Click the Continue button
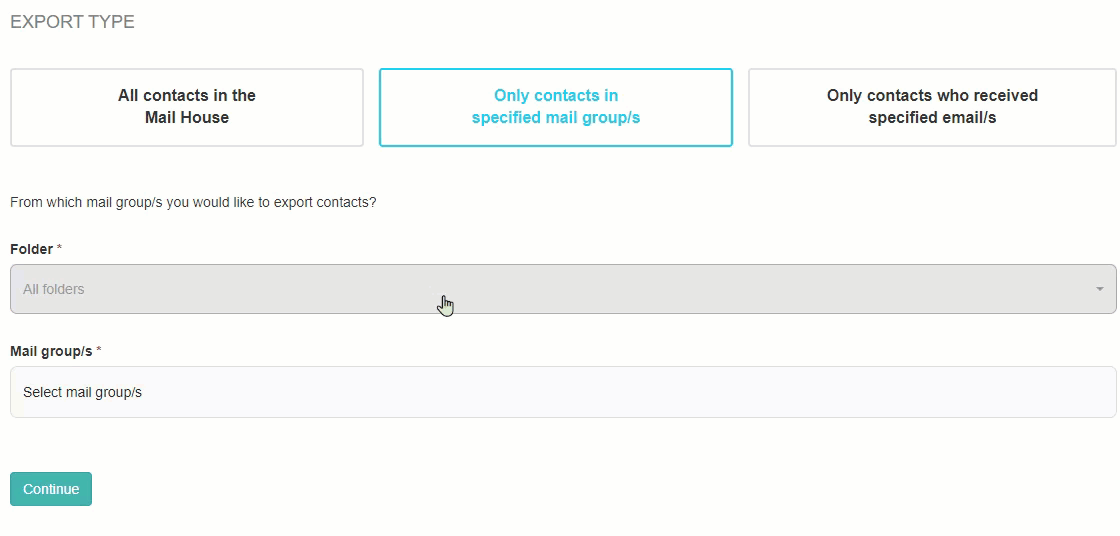The width and height of the screenshot is (1120, 536). coord(51,489)
